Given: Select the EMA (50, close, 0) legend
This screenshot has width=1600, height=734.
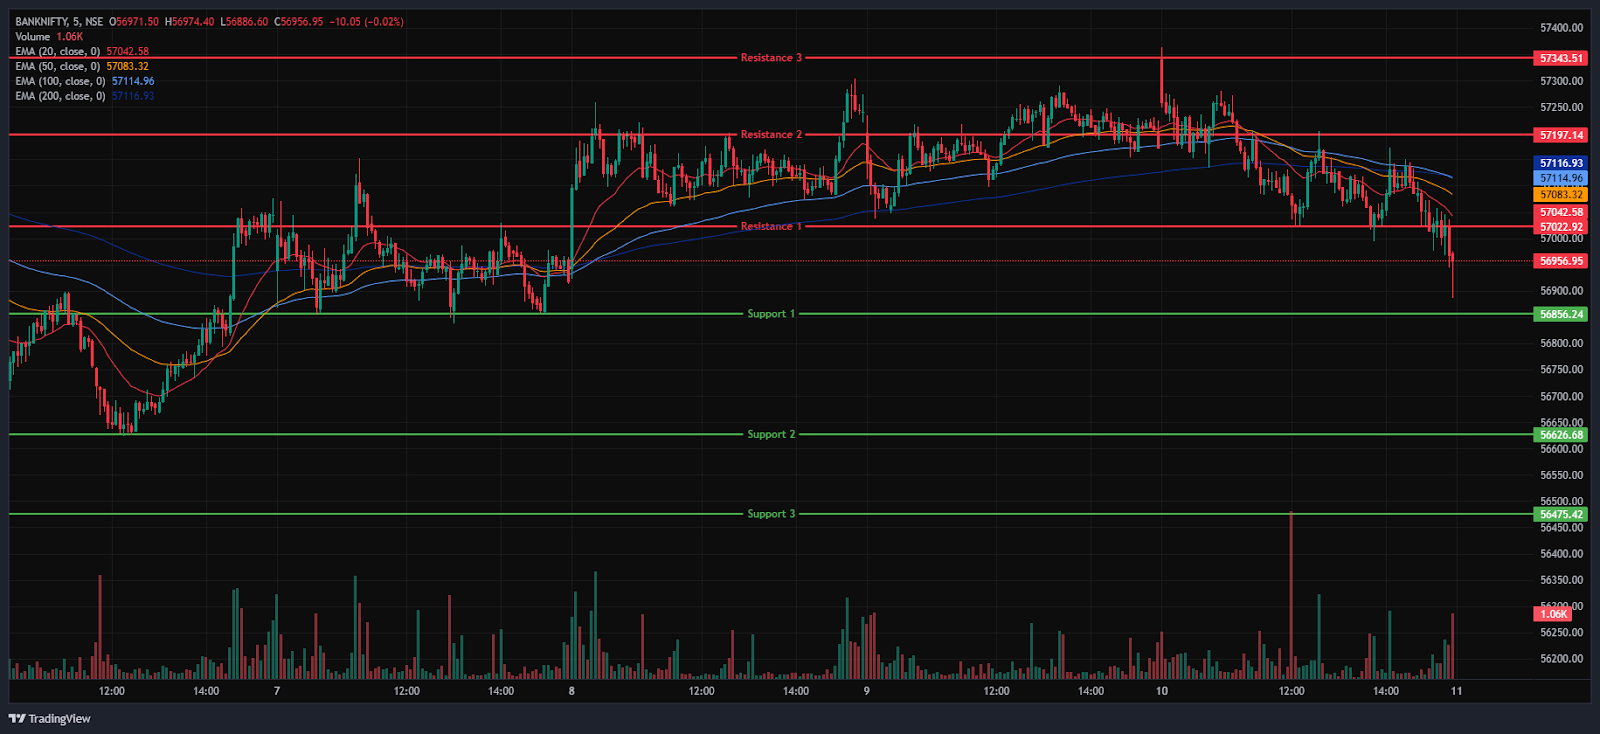Looking at the screenshot, I should [x=58, y=67].
